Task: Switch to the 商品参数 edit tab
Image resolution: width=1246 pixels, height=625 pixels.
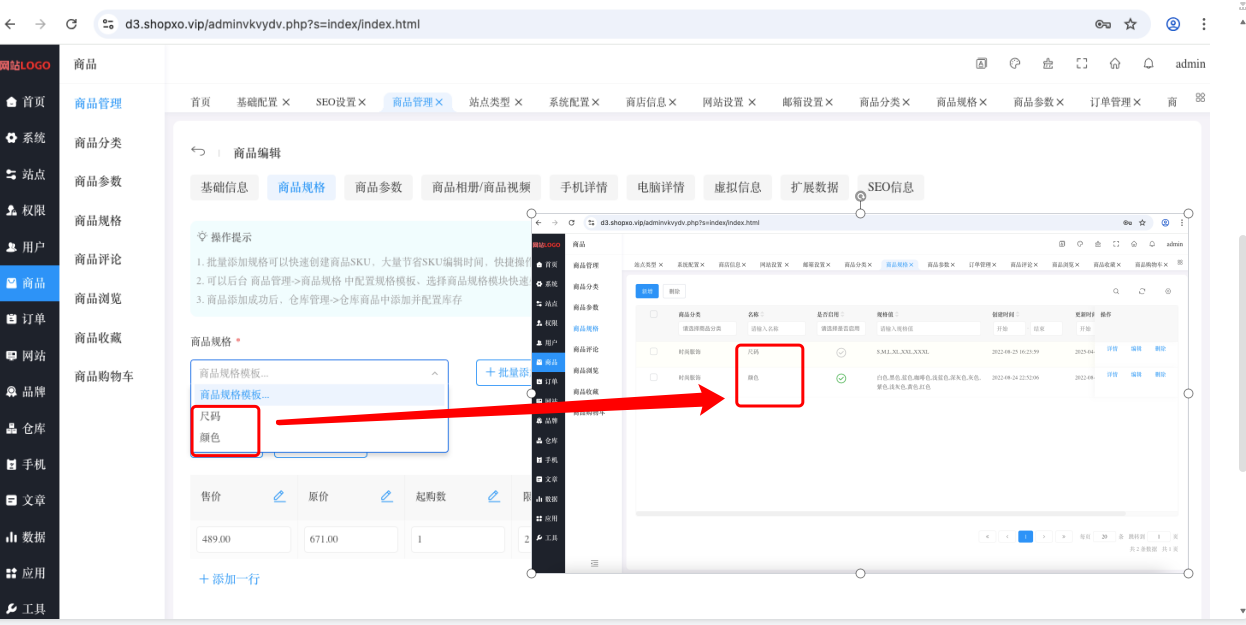Action: pyautogui.click(x=379, y=187)
